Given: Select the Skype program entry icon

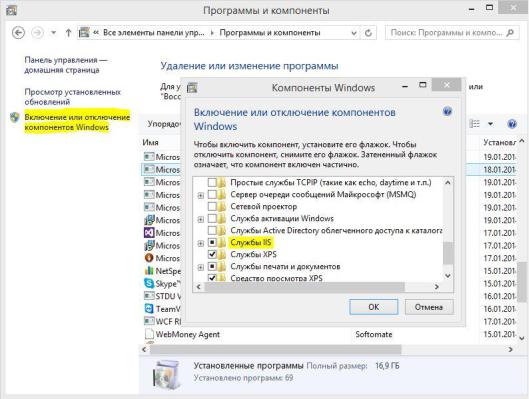Looking at the screenshot, I should point(149,283).
